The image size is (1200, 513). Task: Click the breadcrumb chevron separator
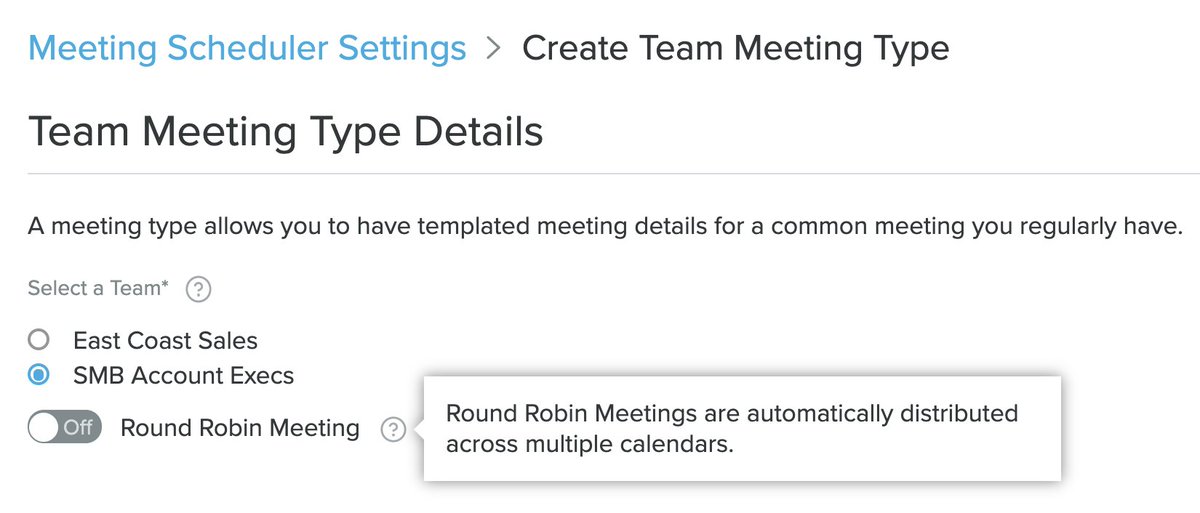493,48
